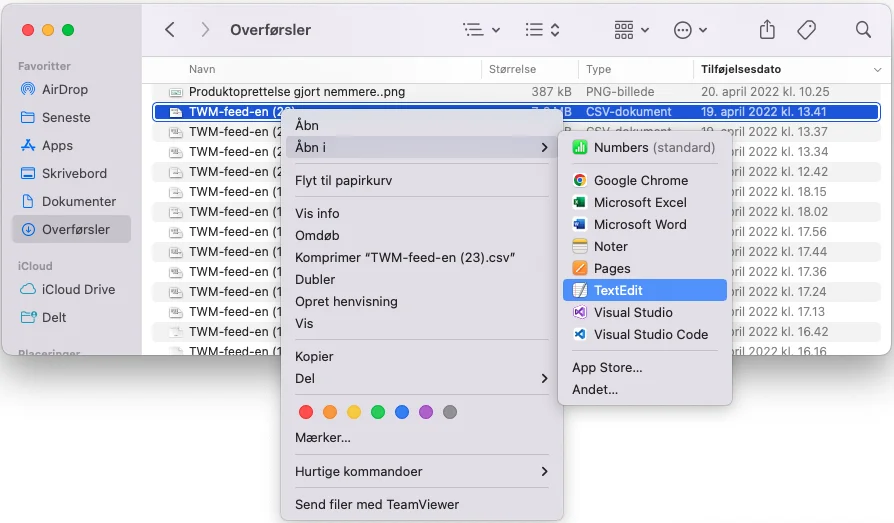Open dropdown beside the ellipsis icon
Screen dimensions: 894x523
pyautogui.click(x=703, y=30)
